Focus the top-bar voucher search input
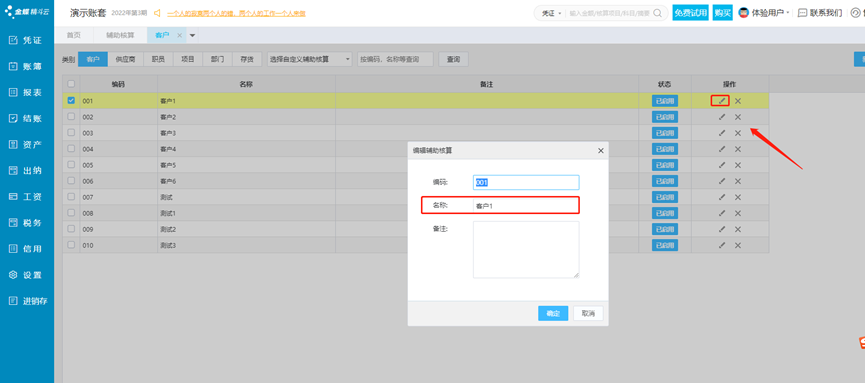The height and width of the screenshot is (383, 865). 609,13
